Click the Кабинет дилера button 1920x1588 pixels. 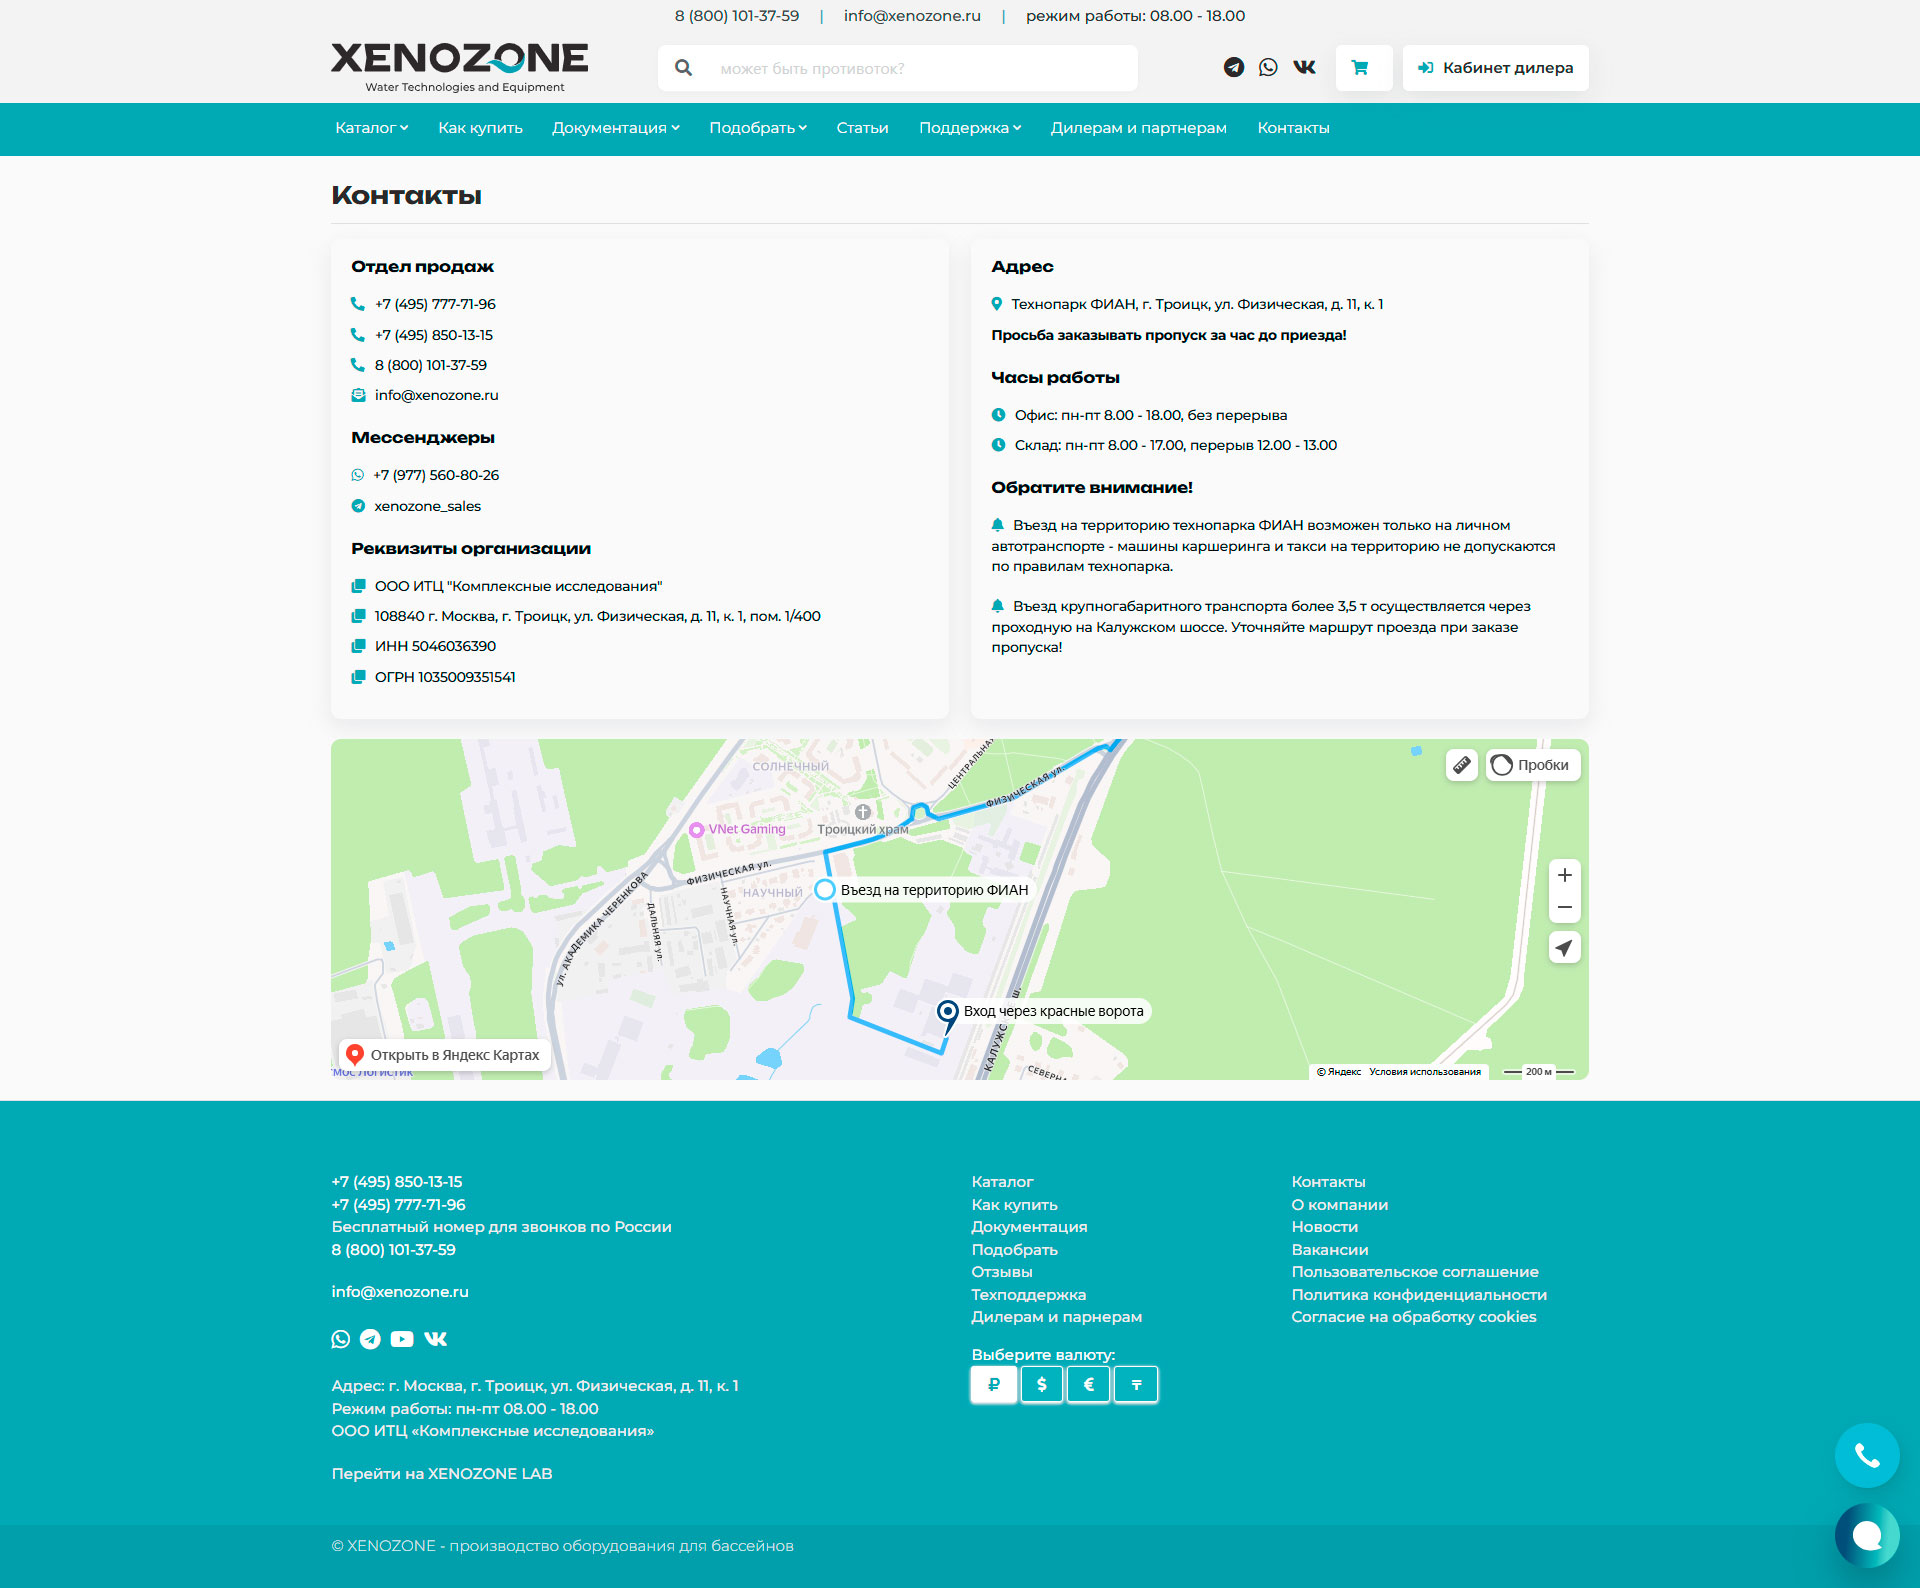click(x=1495, y=67)
